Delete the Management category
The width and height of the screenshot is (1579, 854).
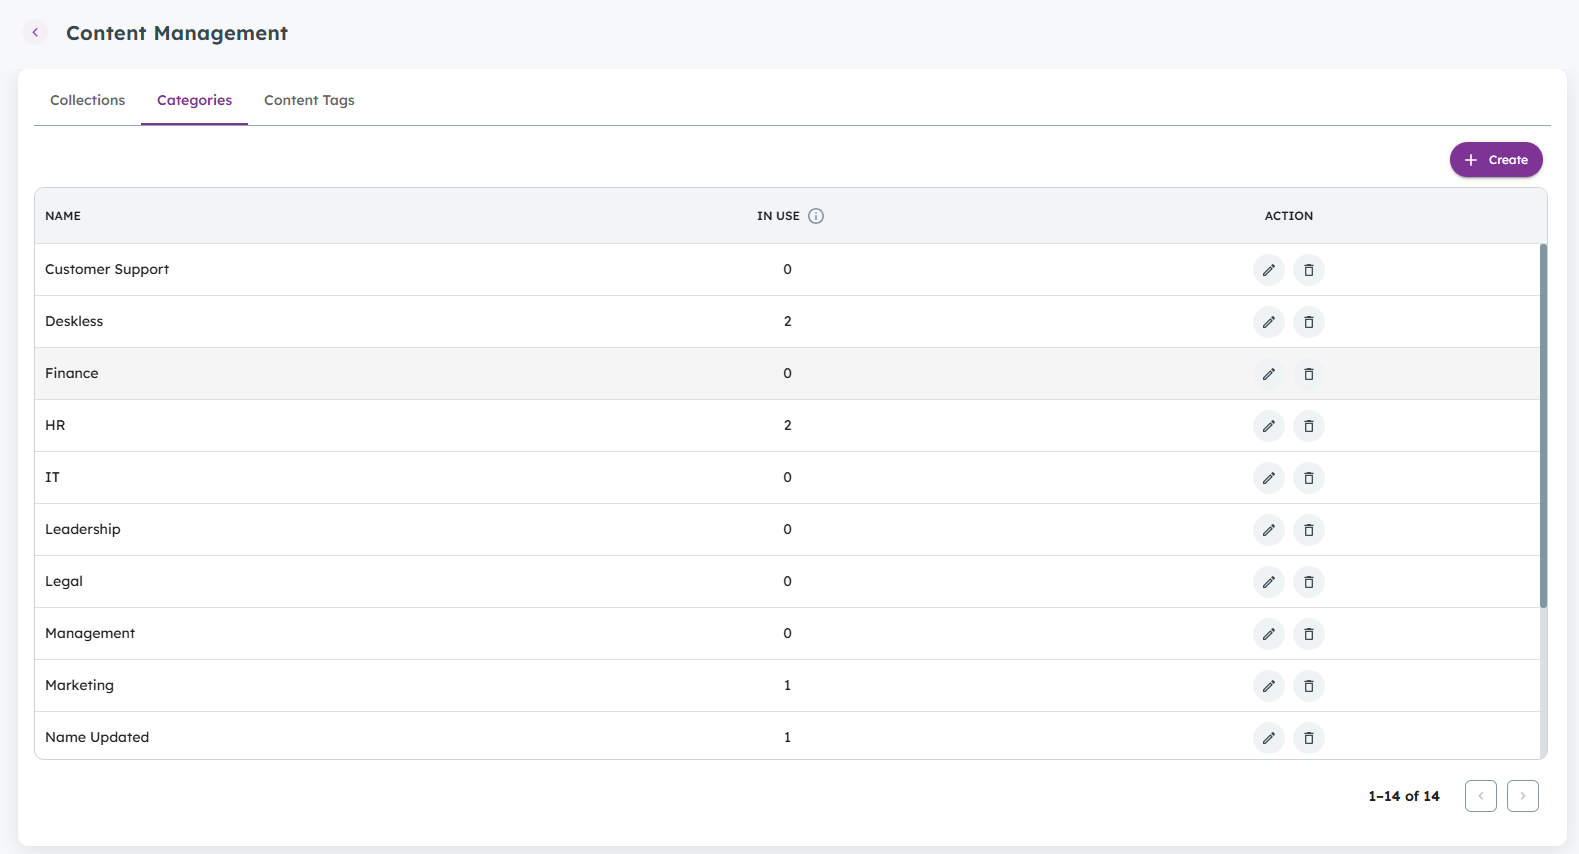point(1309,634)
